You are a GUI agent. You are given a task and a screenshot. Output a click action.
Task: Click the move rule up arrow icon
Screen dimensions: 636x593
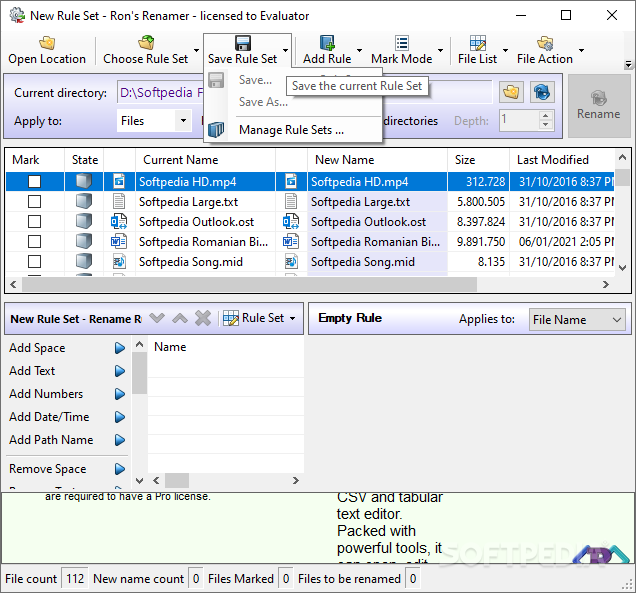pos(180,318)
